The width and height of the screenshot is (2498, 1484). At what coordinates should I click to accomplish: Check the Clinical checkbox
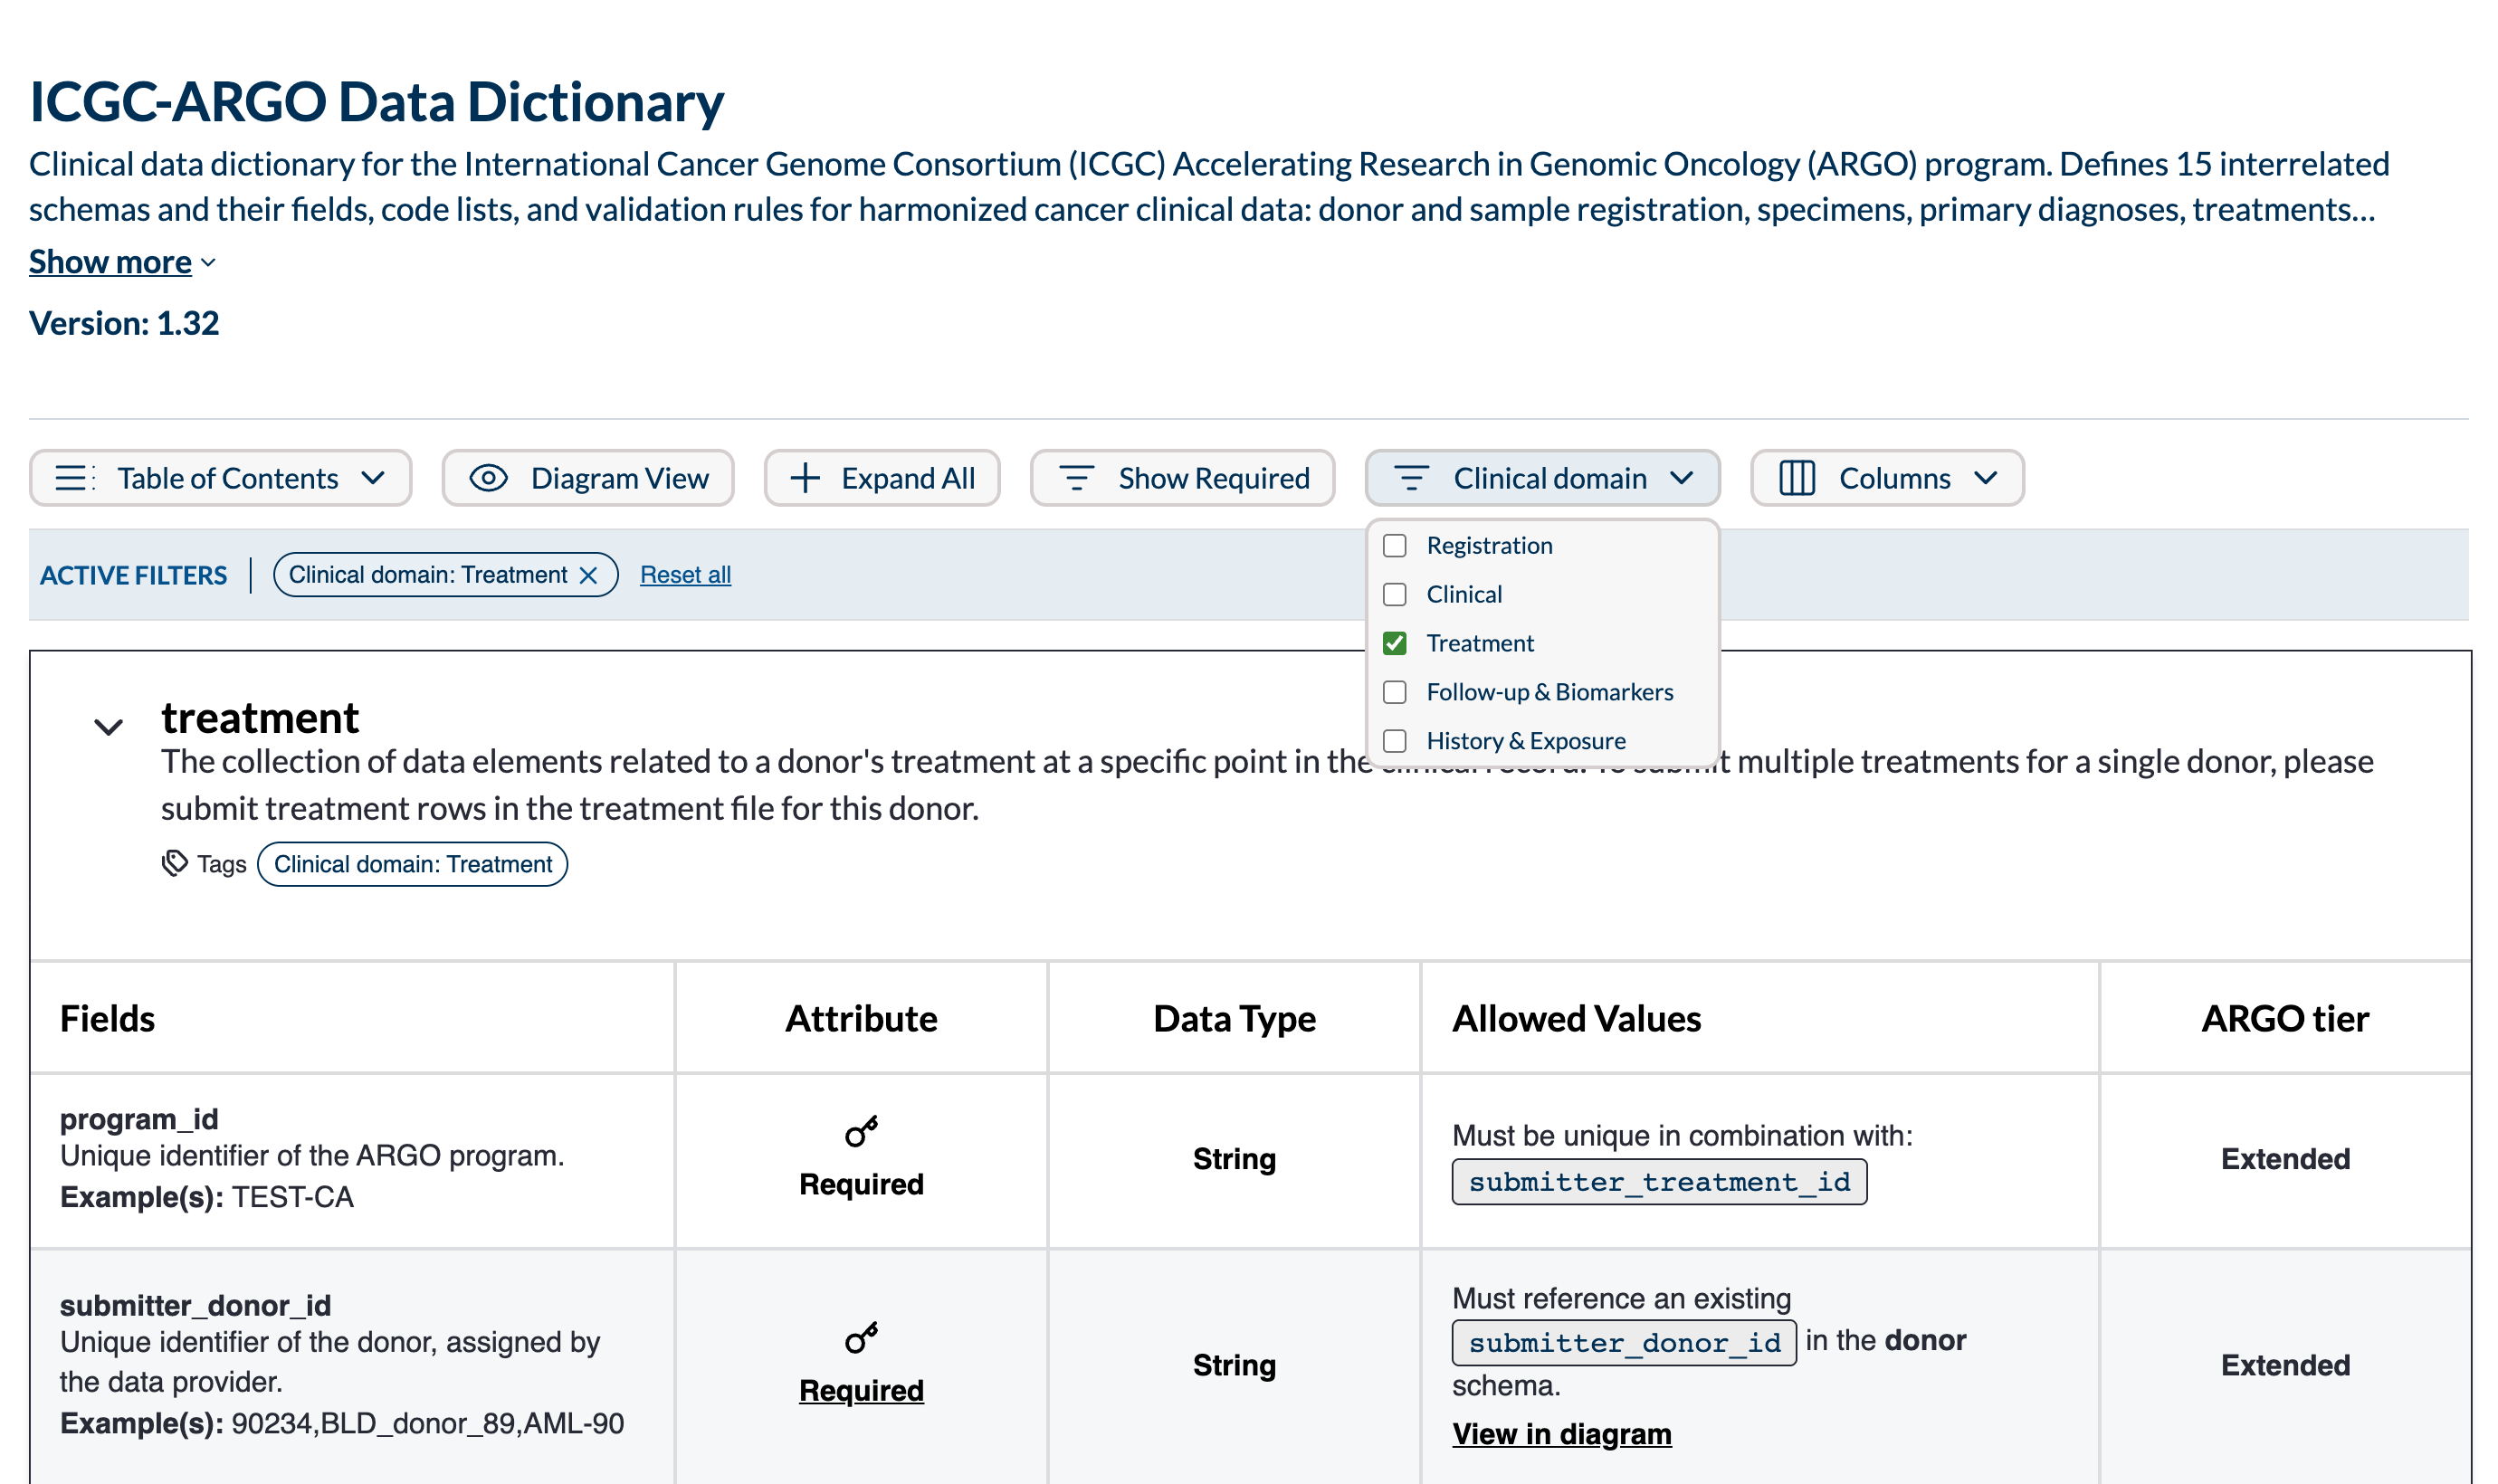tap(1394, 594)
